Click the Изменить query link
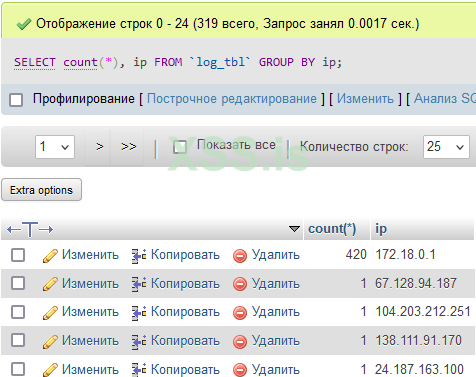The width and height of the screenshot is (476, 377). (x=365, y=99)
